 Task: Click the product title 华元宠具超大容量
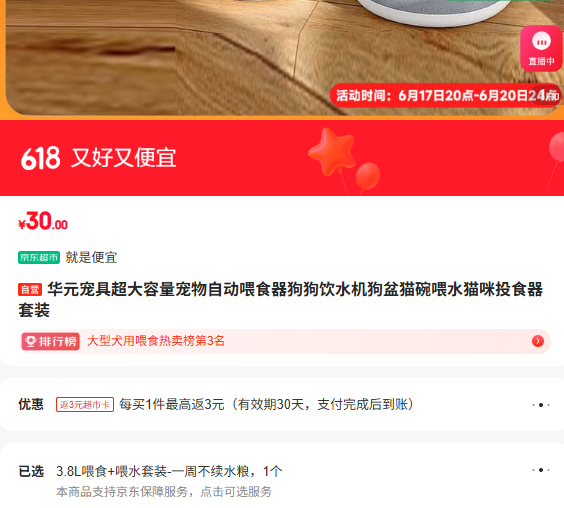click(x=281, y=300)
